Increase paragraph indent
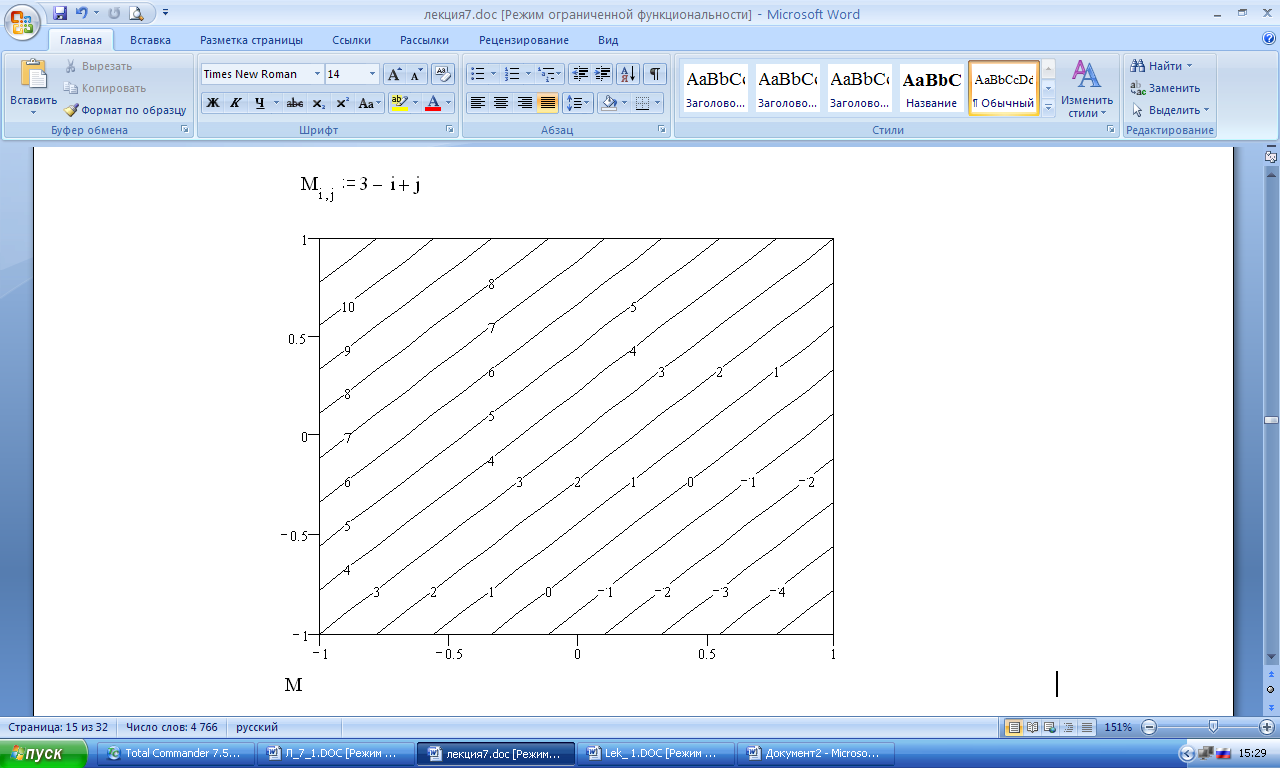 point(603,74)
